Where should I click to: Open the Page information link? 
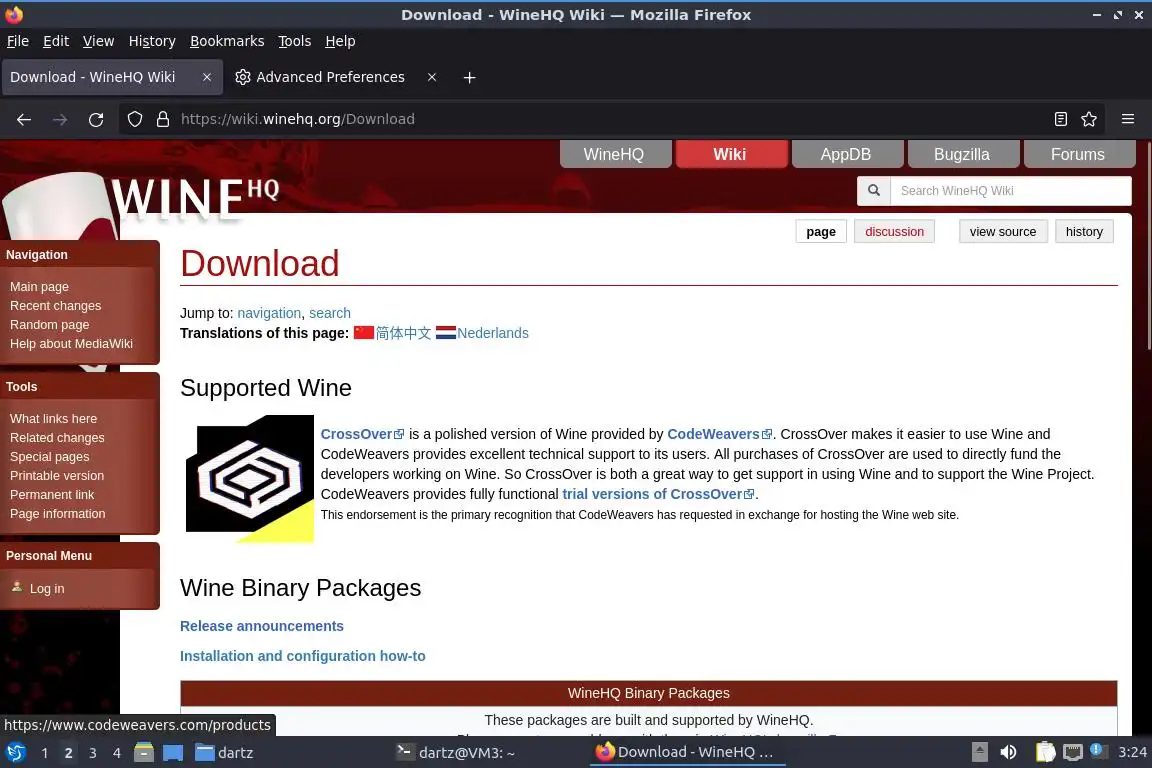point(57,514)
